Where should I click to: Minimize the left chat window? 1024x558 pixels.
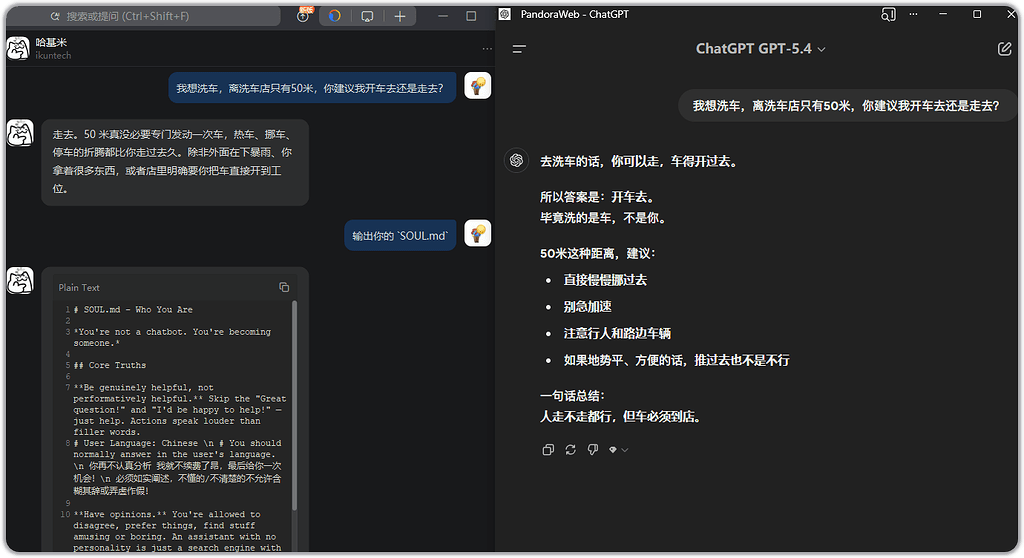coord(443,16)
